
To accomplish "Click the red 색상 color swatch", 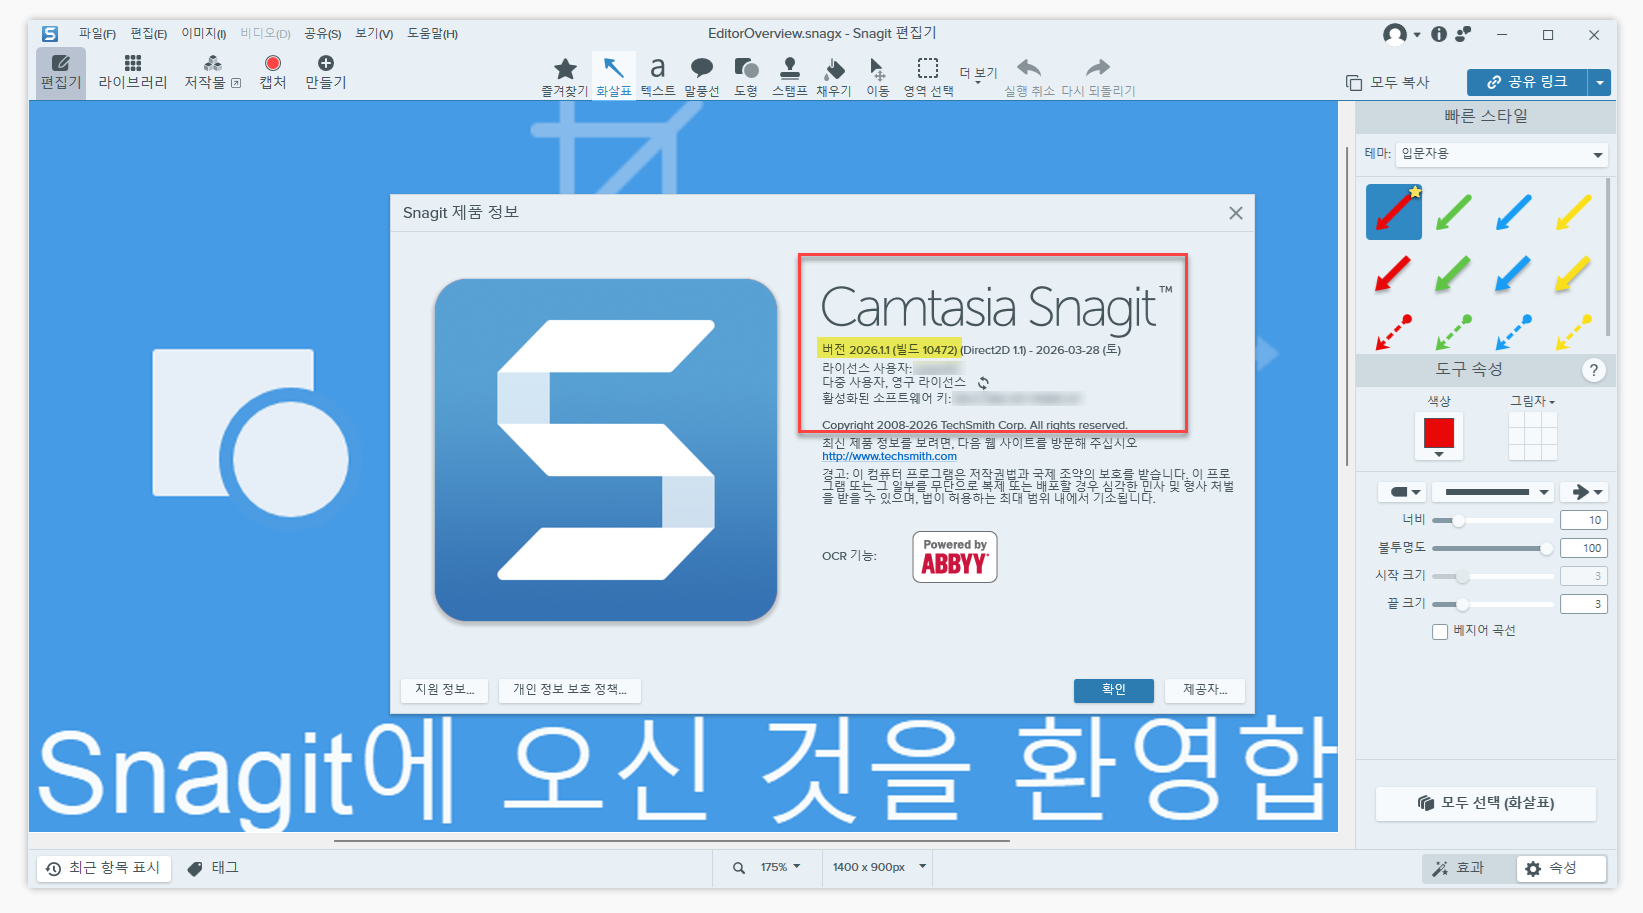I will pyautogui.click(x=1439, y=434).
